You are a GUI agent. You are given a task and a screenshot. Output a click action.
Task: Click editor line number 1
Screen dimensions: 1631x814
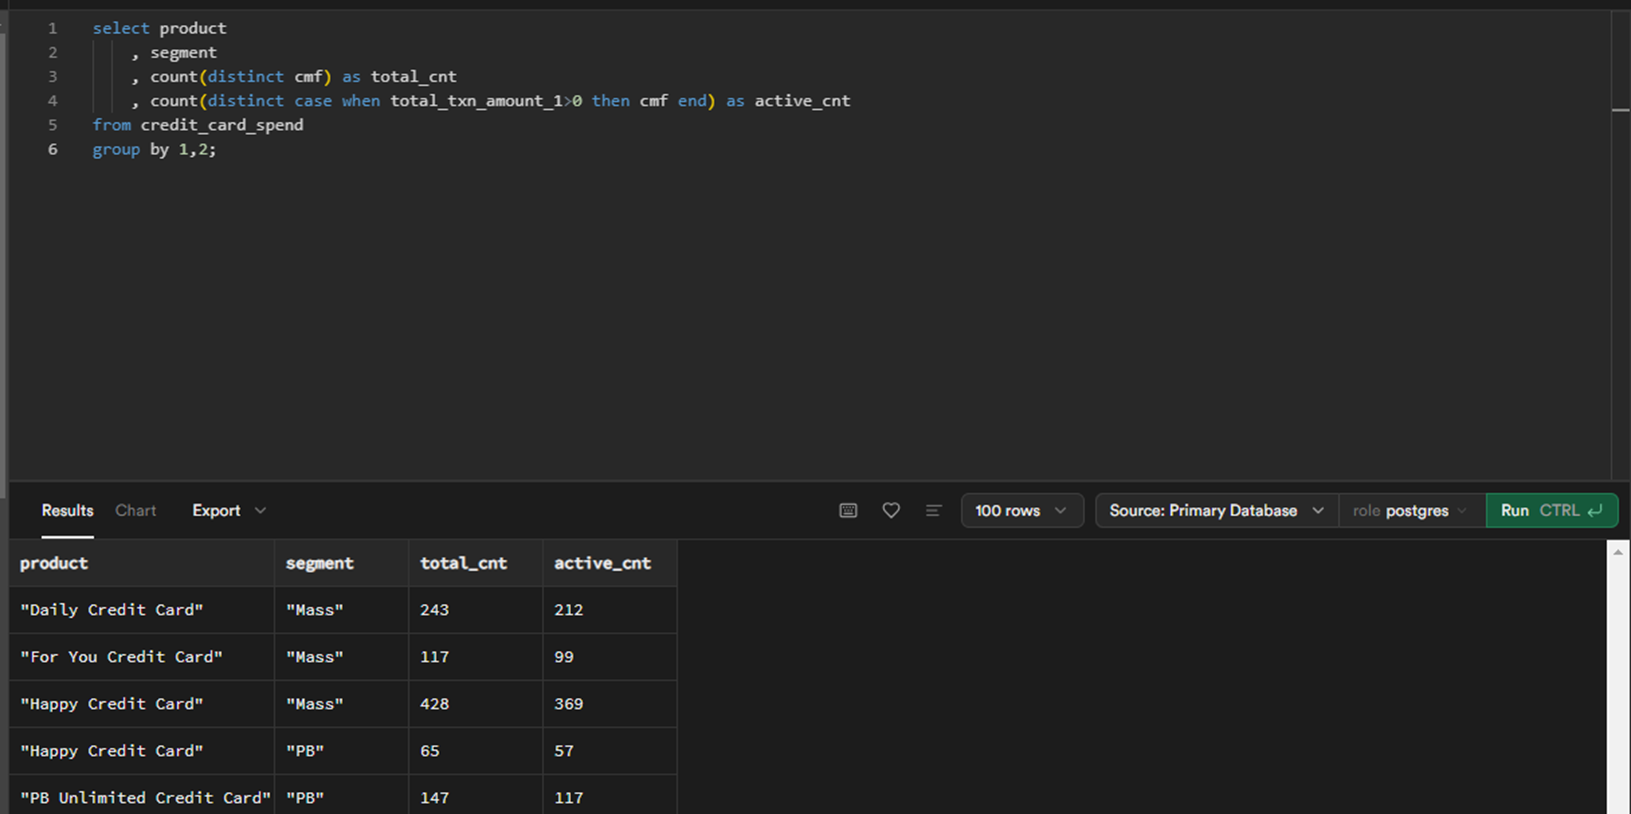click(x=52, y=28)
